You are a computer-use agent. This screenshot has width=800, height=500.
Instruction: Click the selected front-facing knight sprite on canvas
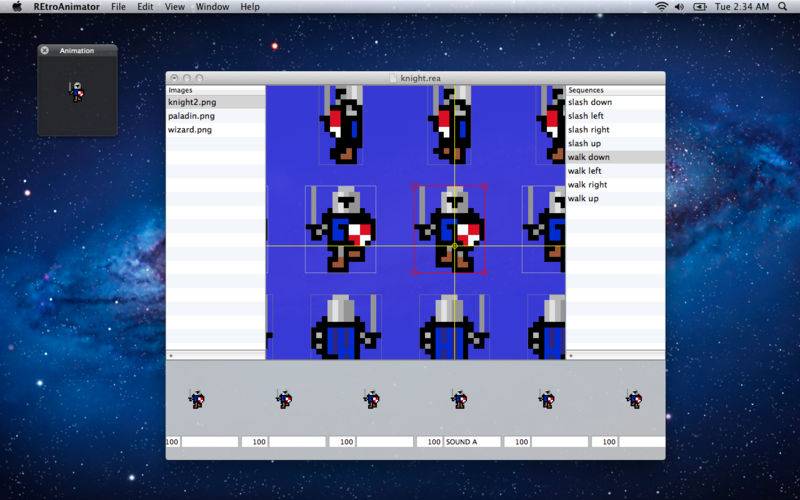click(449, 229)
